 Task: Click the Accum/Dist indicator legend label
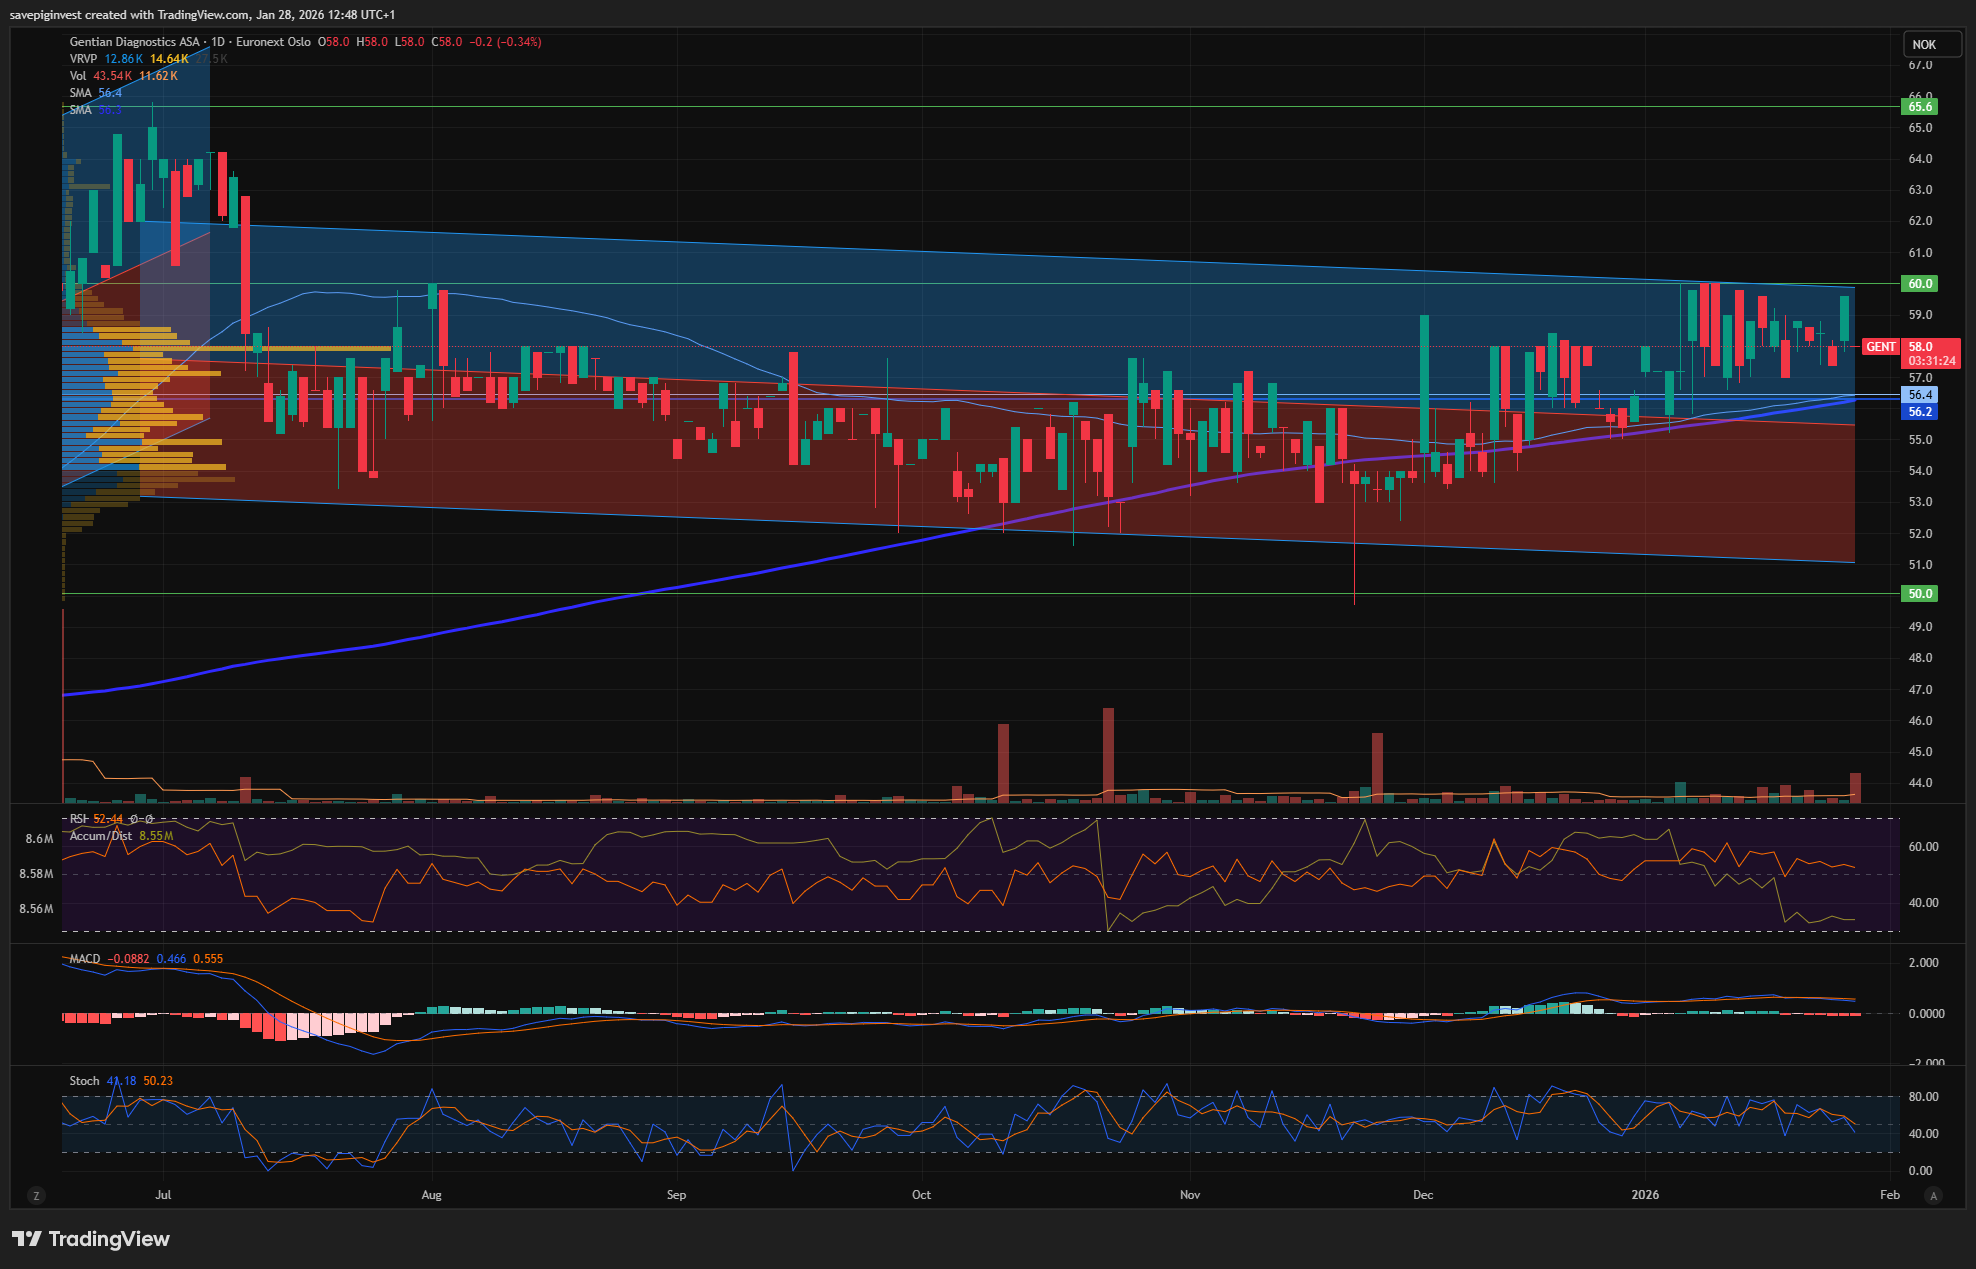click(x=100, y=836)
